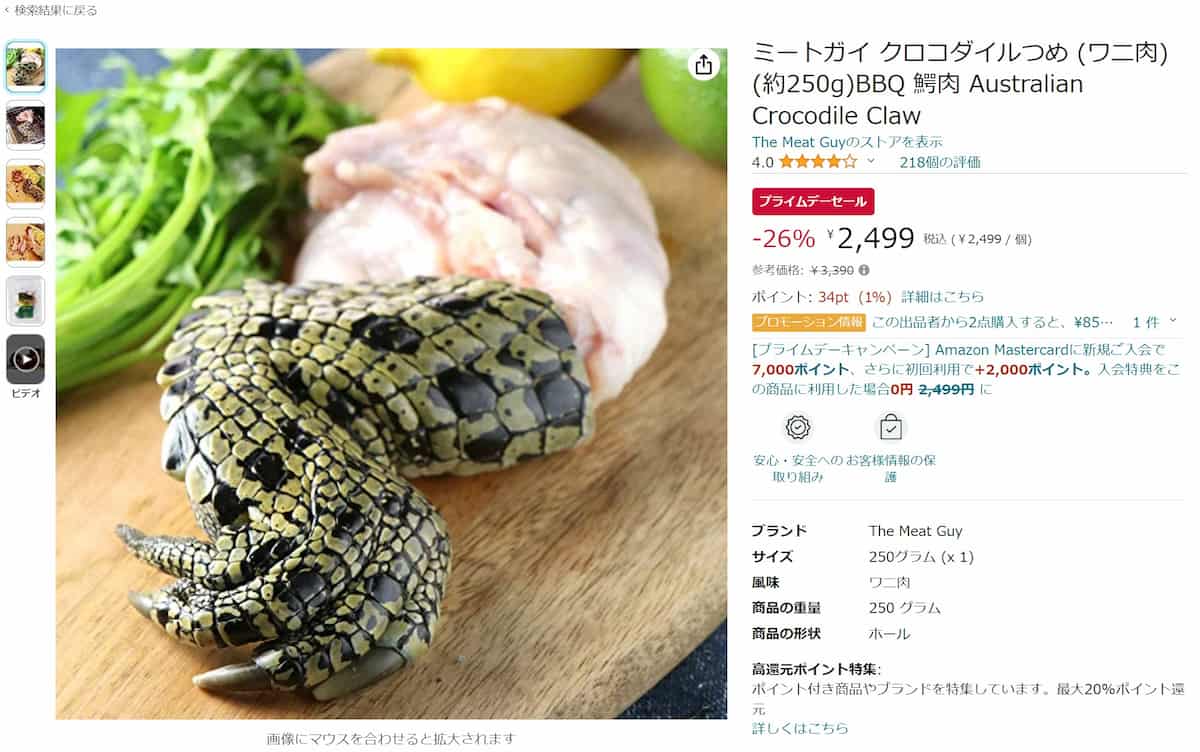This screenshot has height=752, width=1200.
Task: Click the safety initiatives badge icon
Action: click(x=797, y=428)
